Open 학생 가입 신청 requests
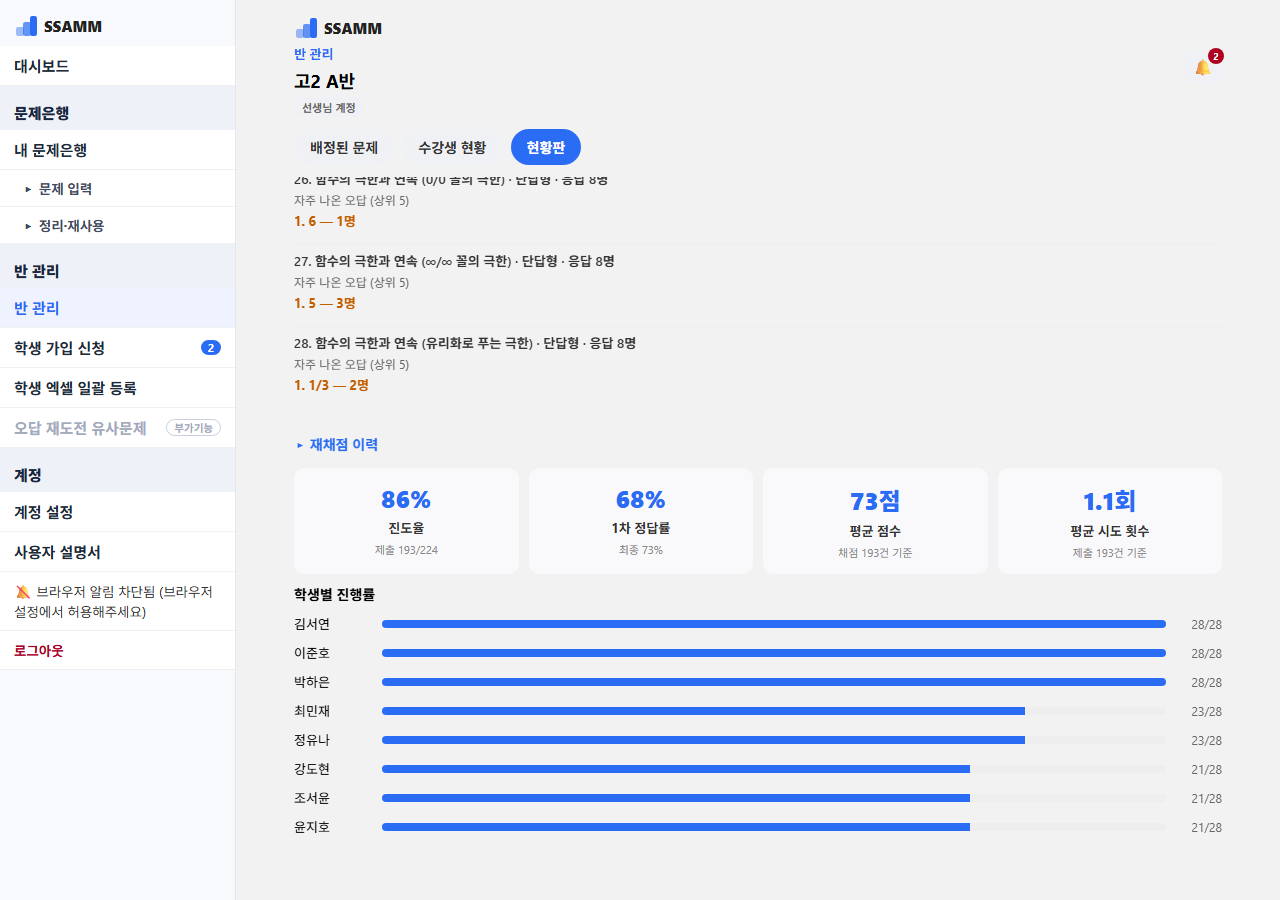The height and width of the screenshot is (900, 1280). click(117, 348)
